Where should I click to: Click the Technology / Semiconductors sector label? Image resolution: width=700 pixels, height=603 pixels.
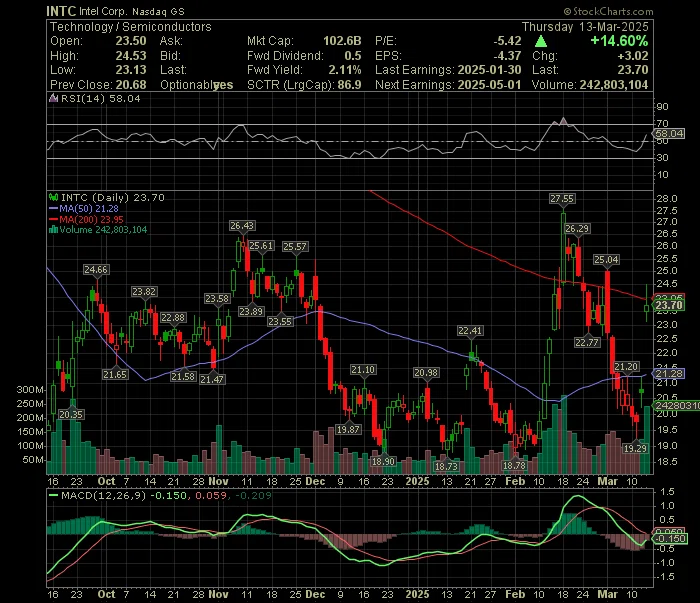pos(130,27)
